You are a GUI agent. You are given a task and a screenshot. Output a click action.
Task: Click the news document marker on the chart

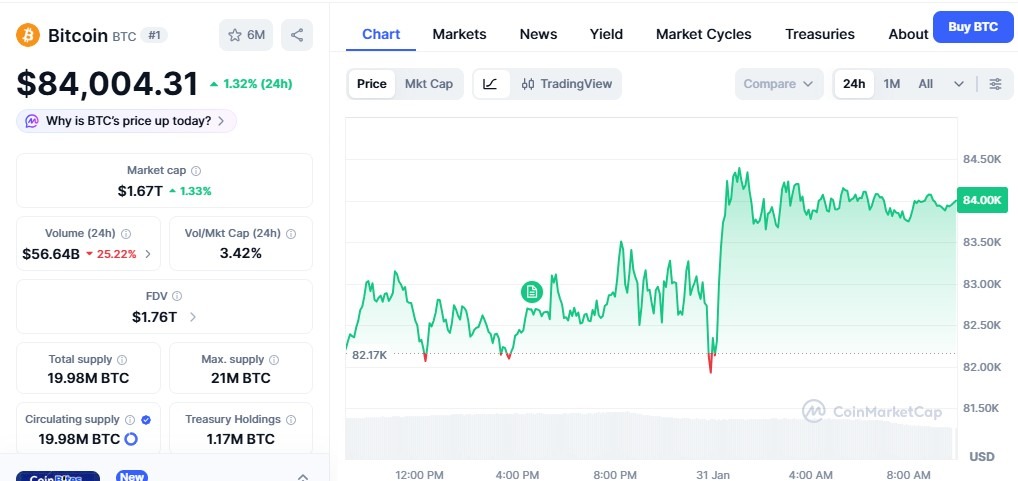click(x=532, y=292)
